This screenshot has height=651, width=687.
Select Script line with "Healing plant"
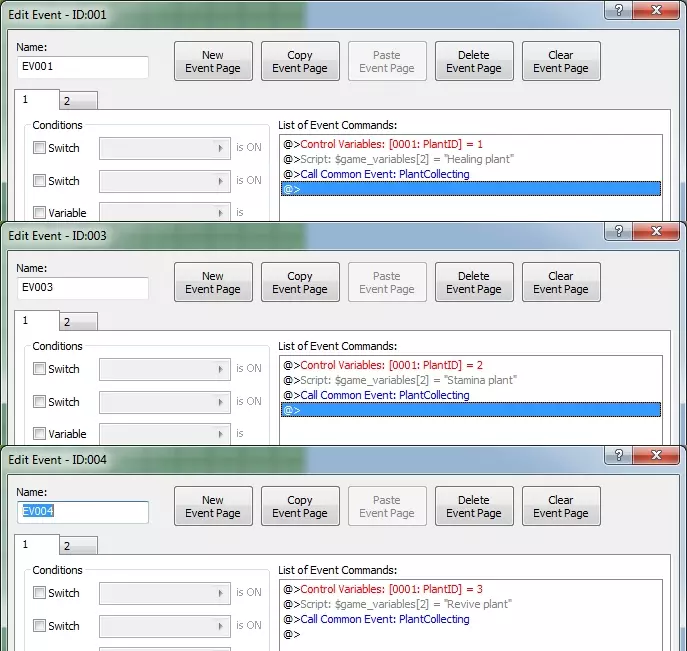[x=471, y=159]
